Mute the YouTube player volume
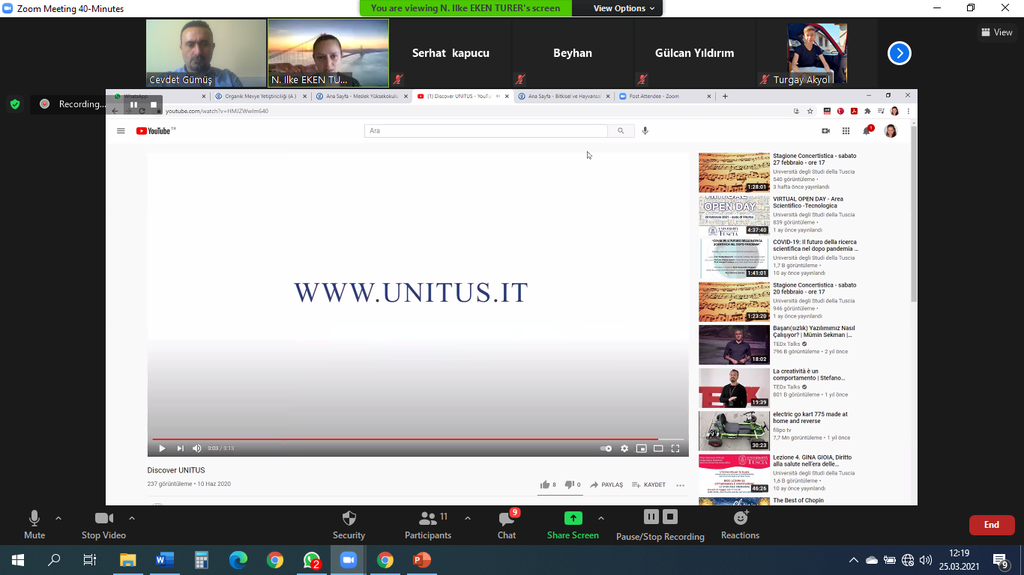The height and width of the screenshot is (575, 1024). pyautogui.click(x=197, y=448)
